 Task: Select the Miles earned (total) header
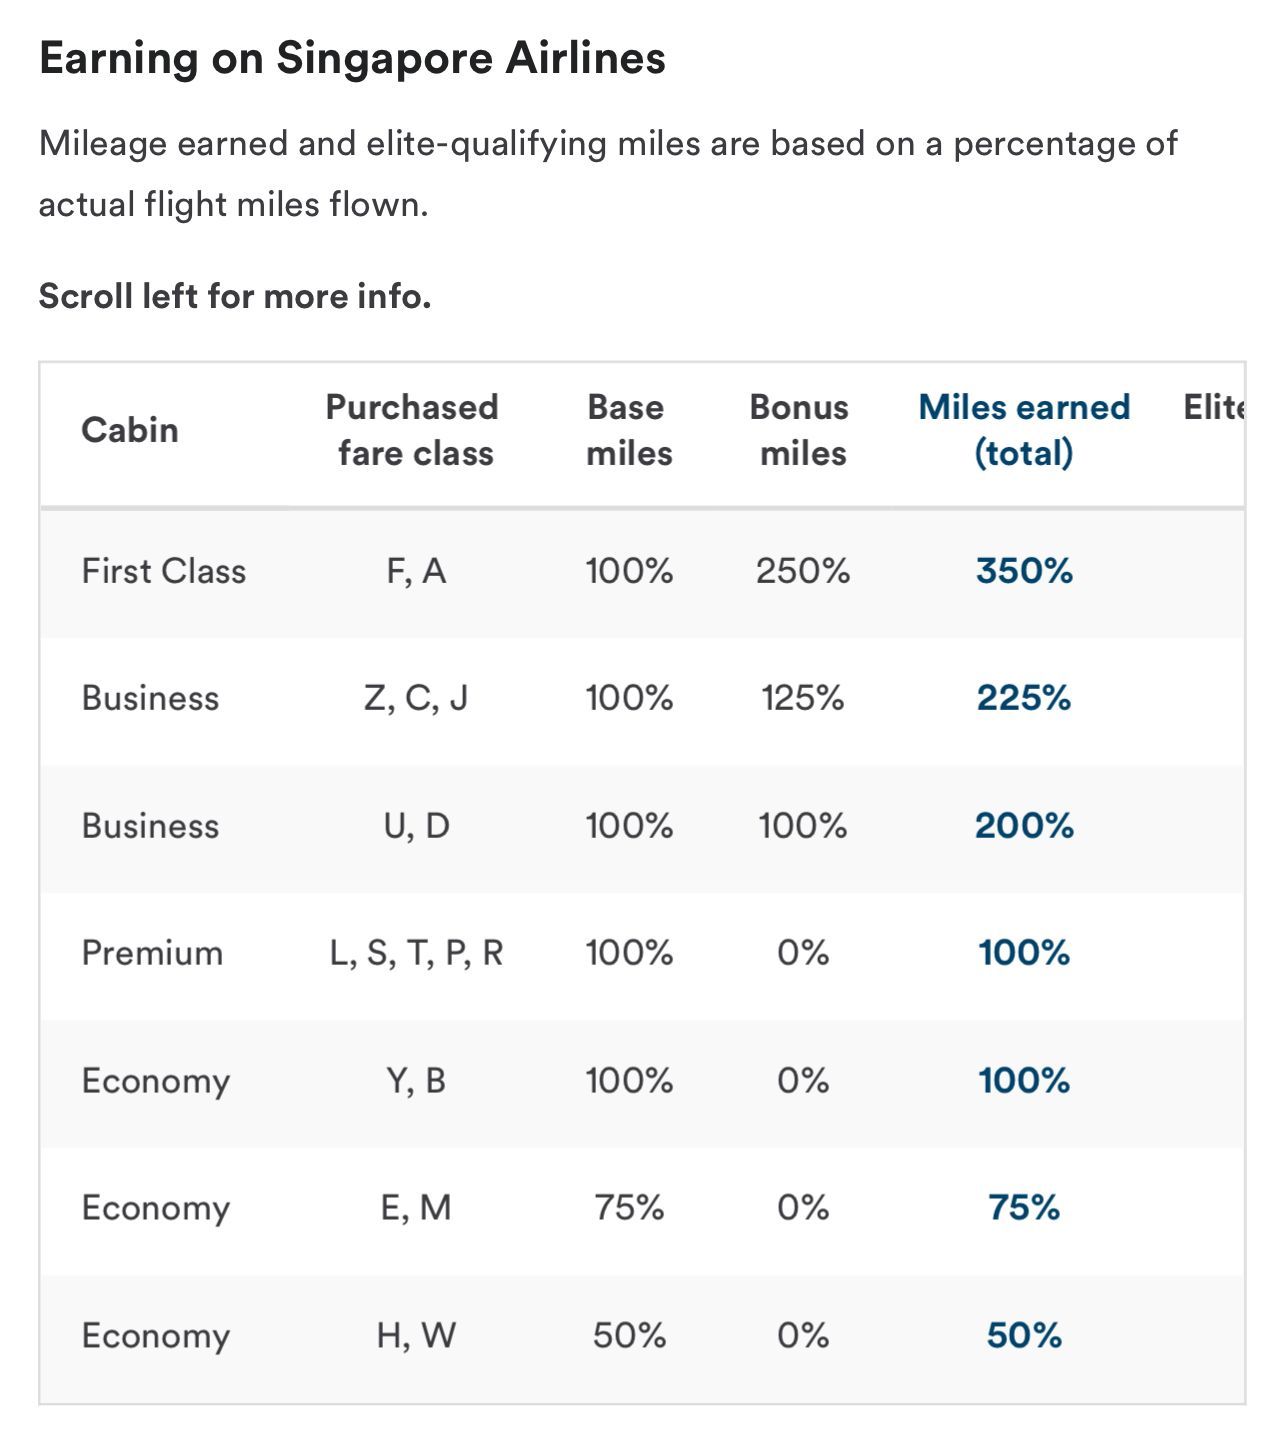(1024, 430)
